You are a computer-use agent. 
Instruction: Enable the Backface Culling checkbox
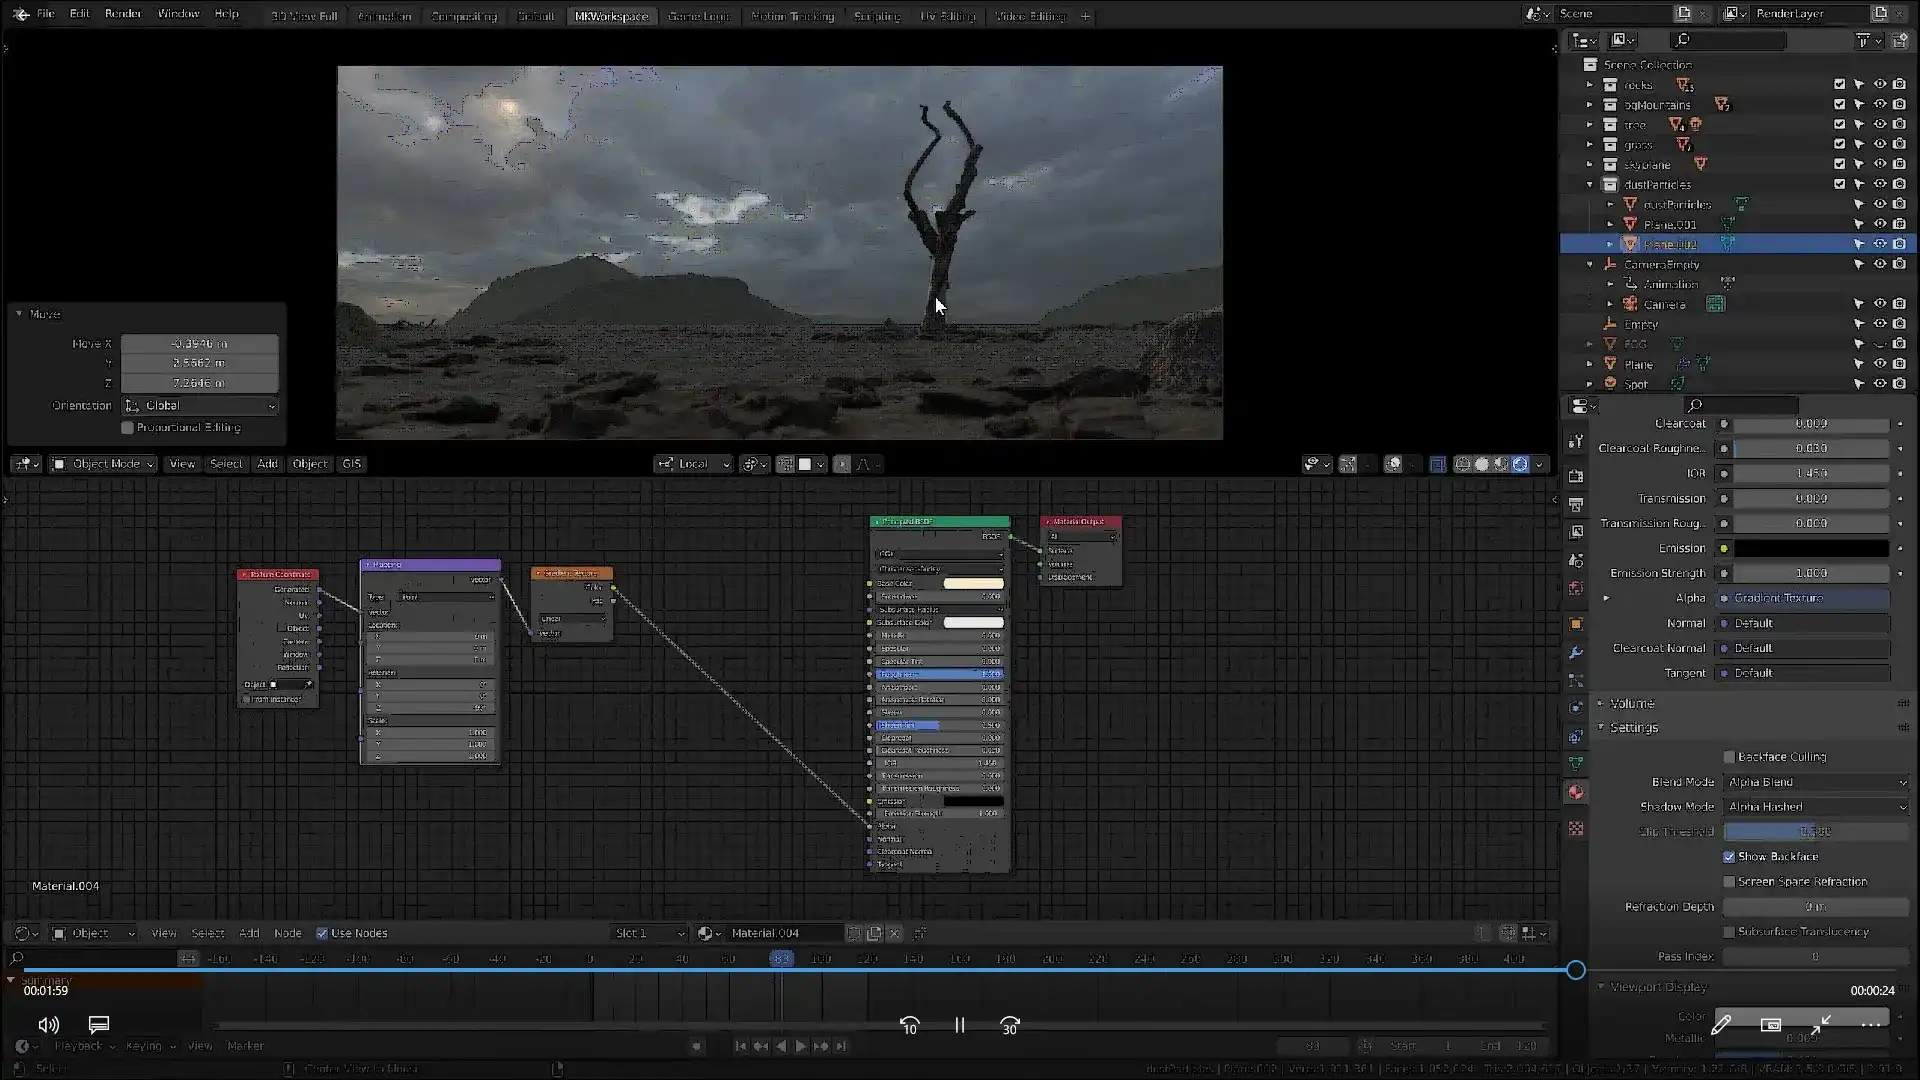tap(1729, 757)
